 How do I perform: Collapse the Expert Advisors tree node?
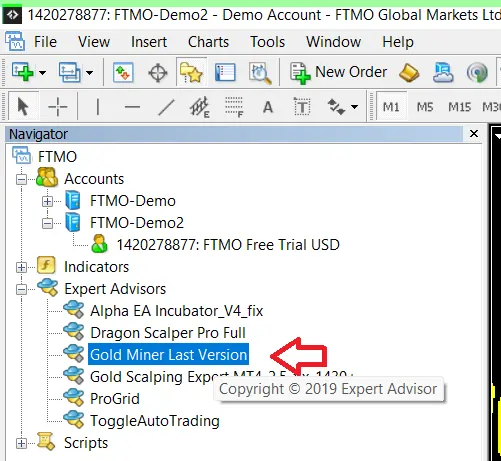click(21, 289)
